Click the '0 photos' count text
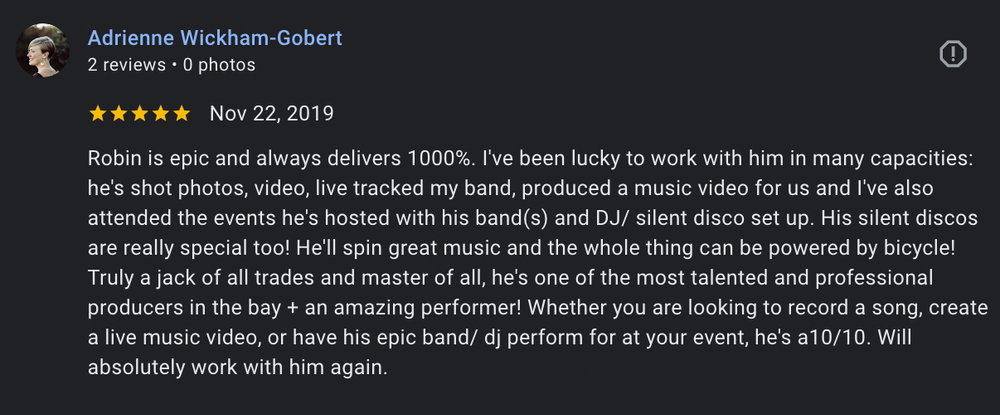Image resolution: width=1000 pixels, height=415 pixels. tap(219, 65)
